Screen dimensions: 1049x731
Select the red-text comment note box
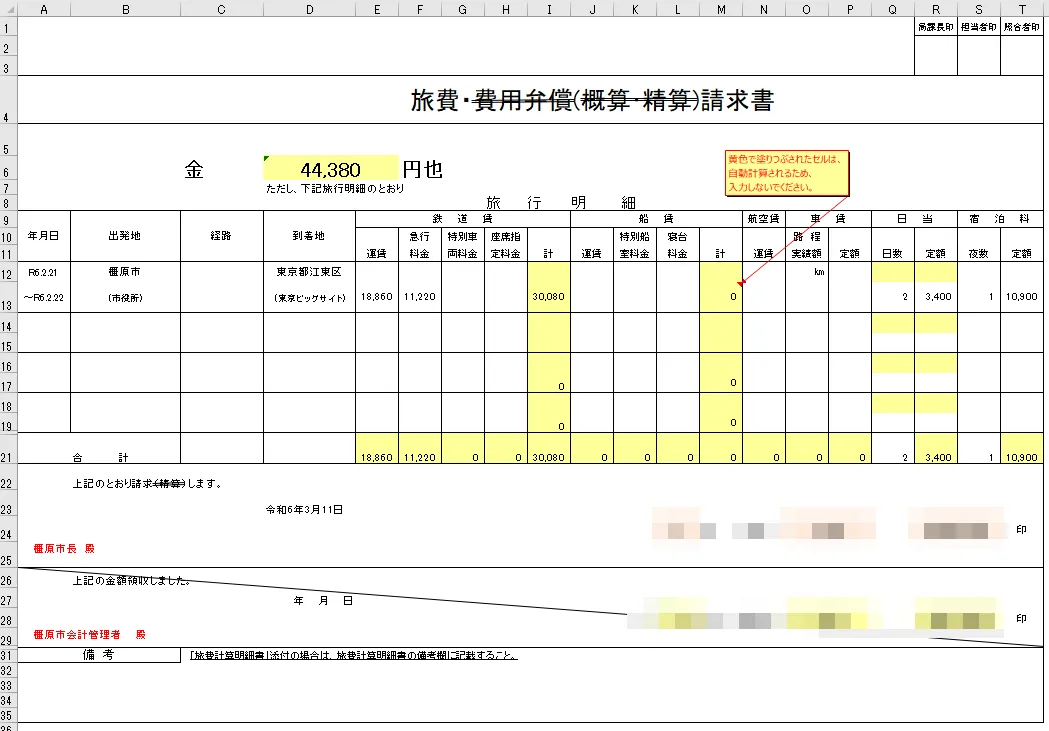pos(786,173)
